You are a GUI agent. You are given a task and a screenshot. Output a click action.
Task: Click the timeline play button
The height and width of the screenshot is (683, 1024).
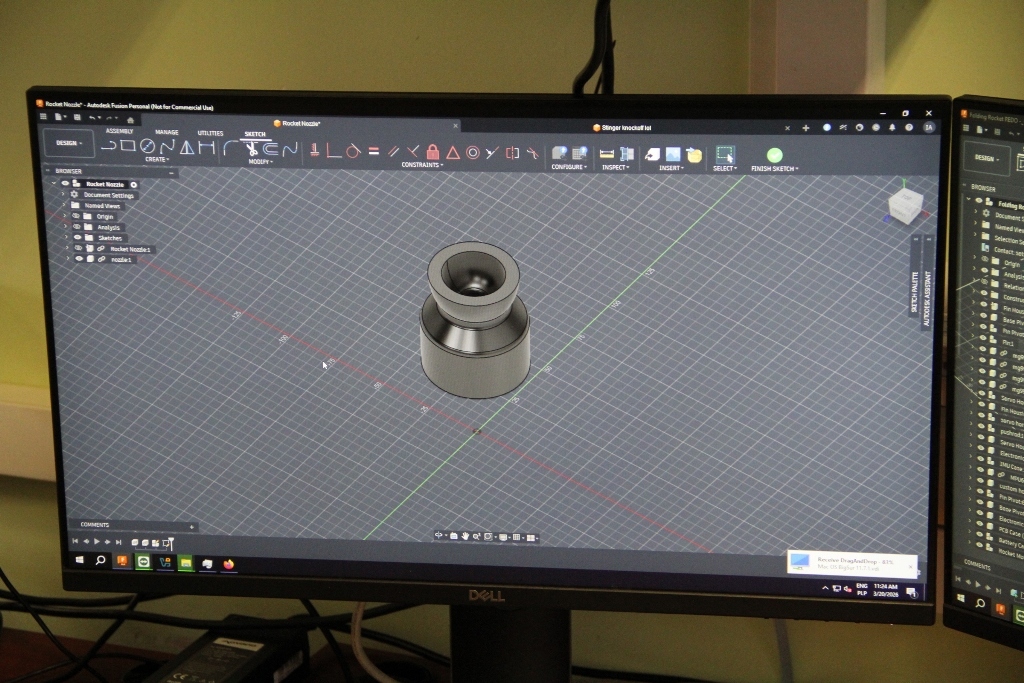(97, 542)
